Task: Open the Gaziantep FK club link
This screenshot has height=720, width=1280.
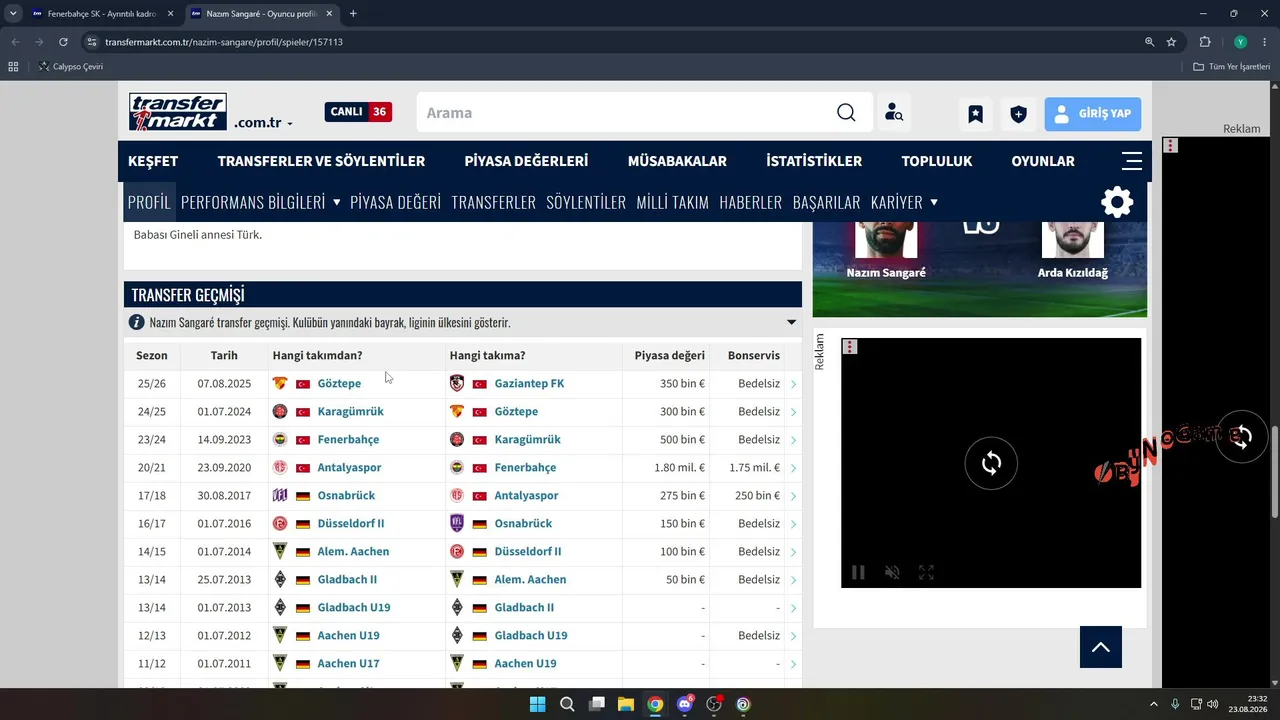Action: point(529,383)
